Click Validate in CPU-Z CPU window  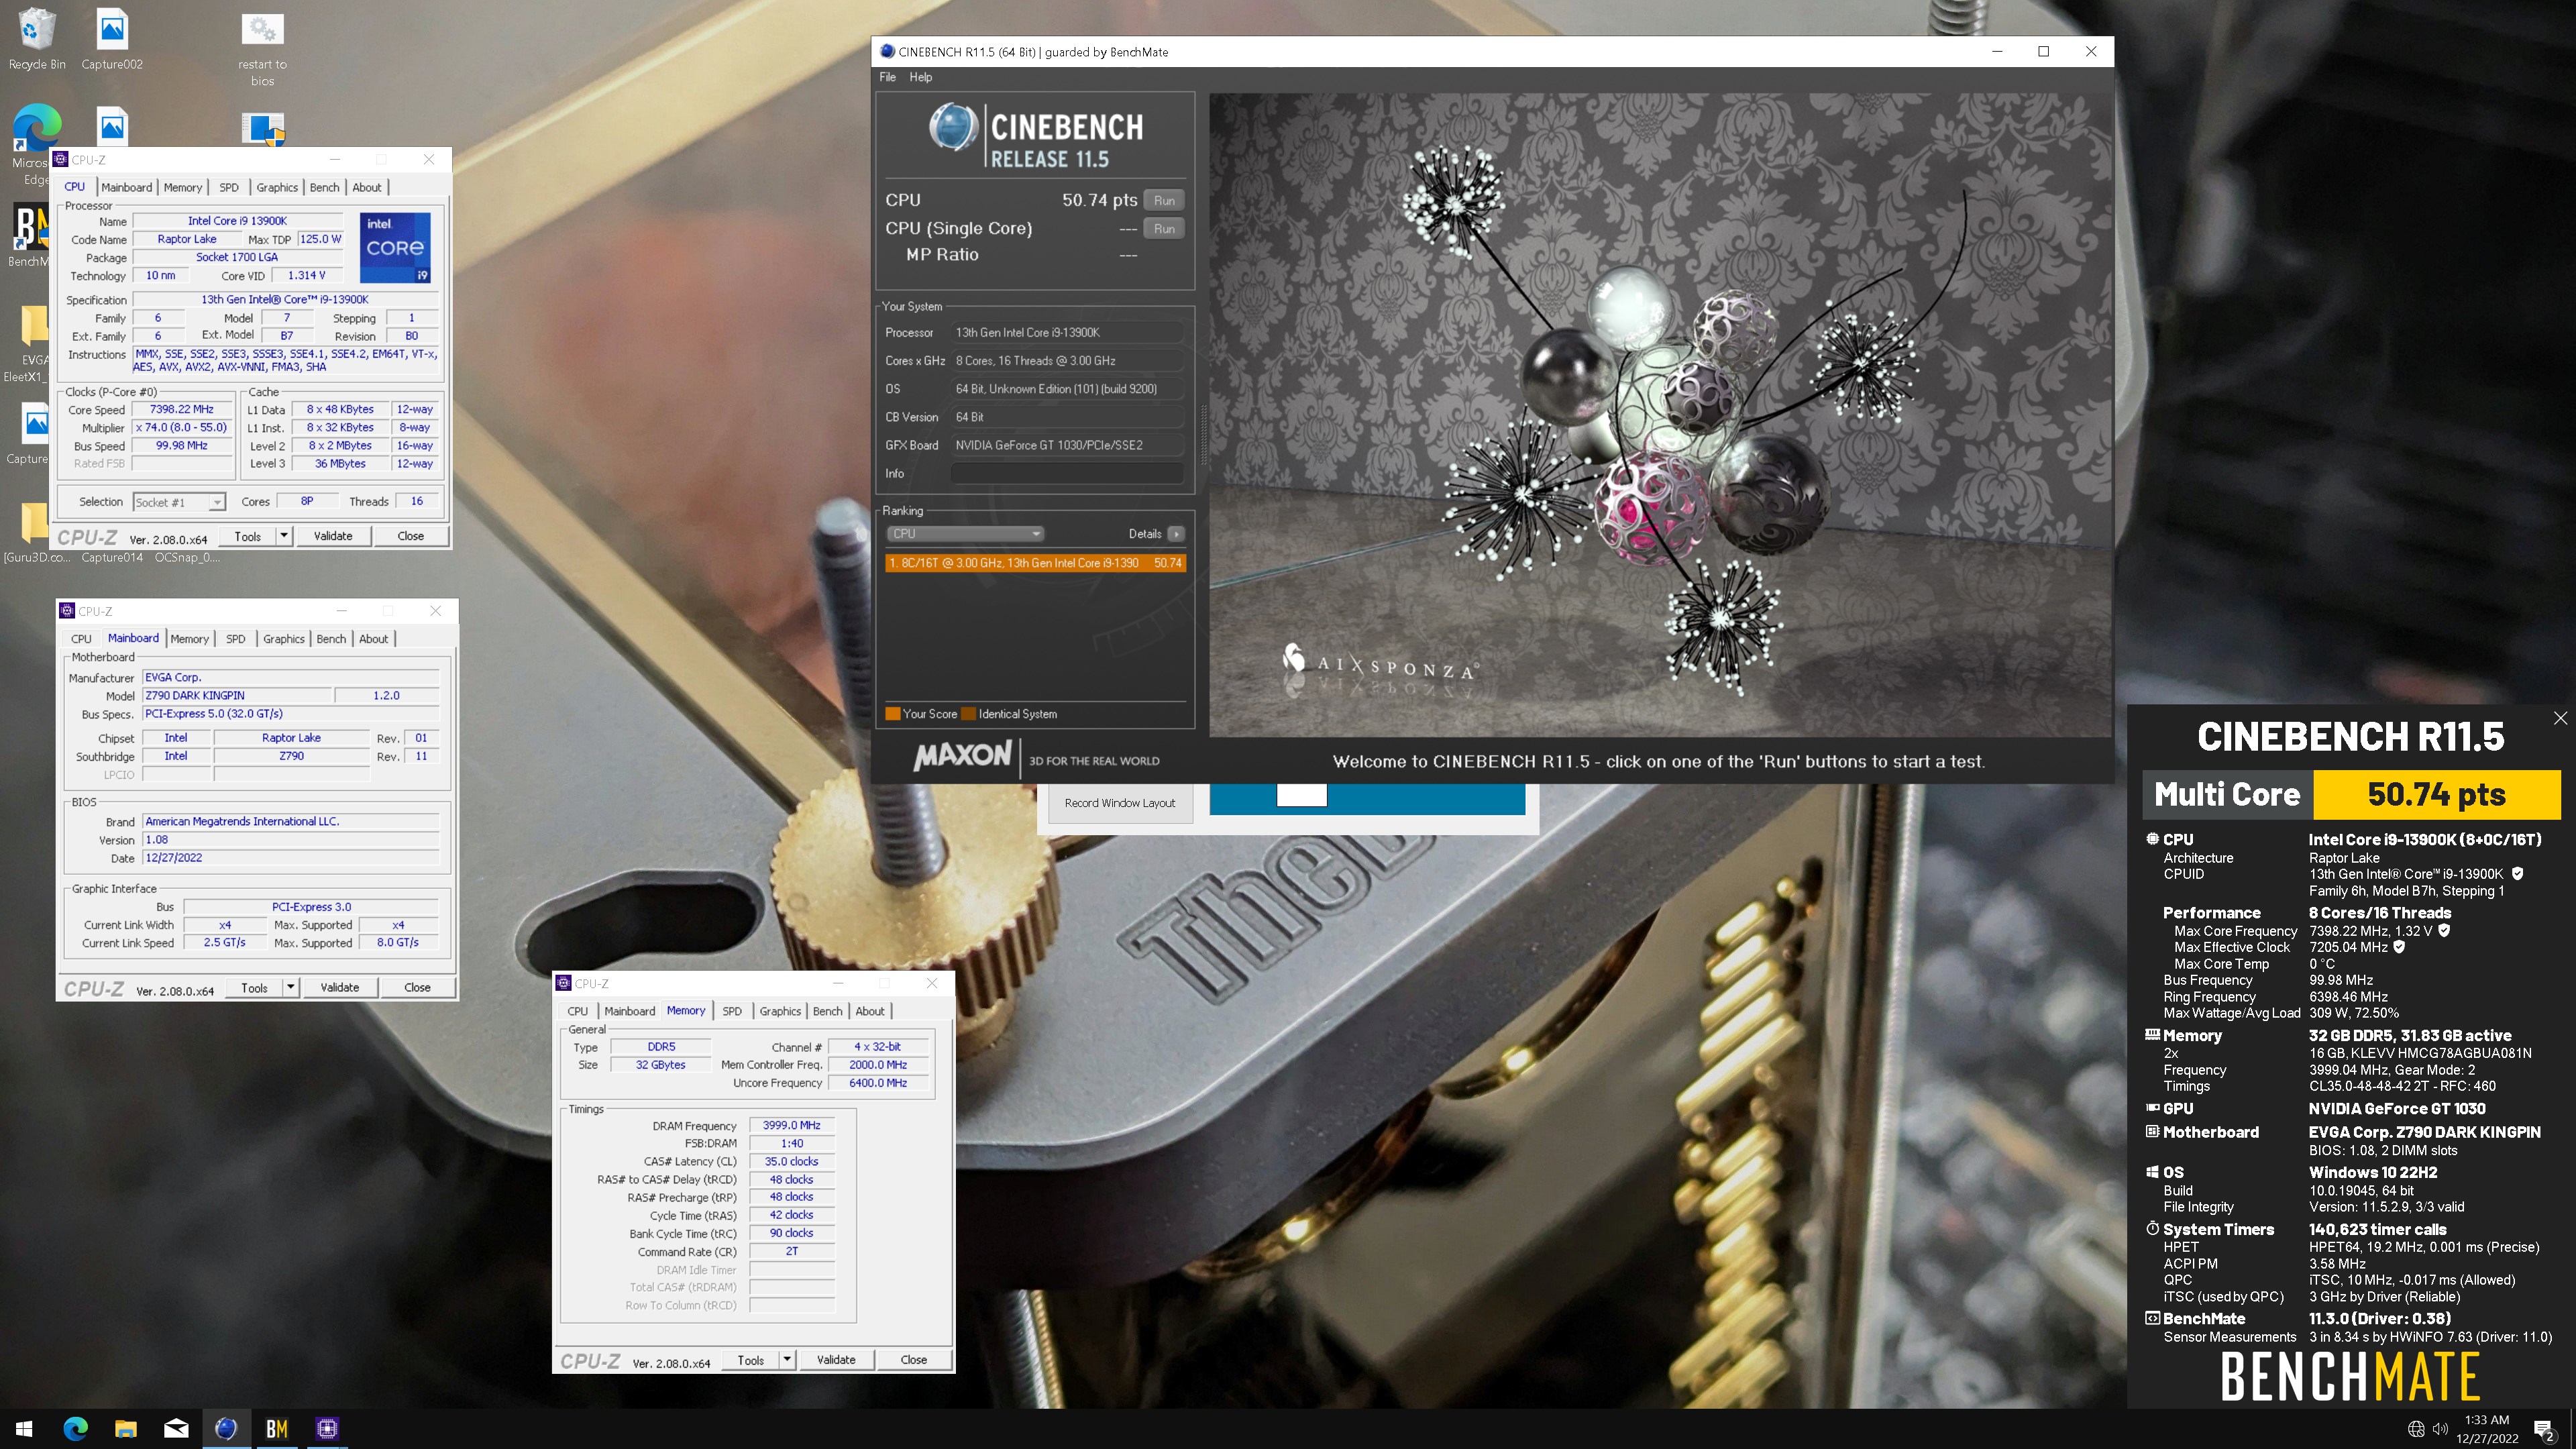pos(333,536)
